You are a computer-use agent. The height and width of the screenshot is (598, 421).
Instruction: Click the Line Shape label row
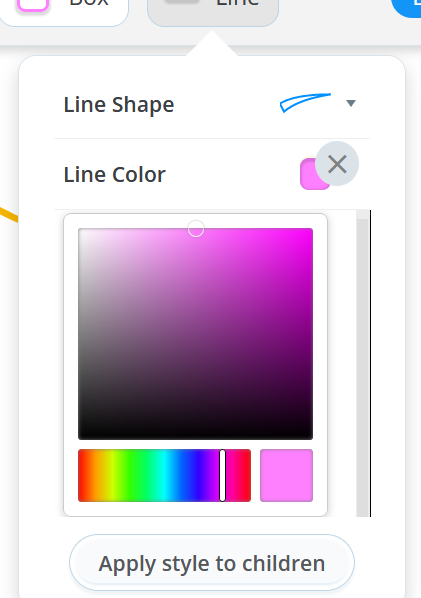click(x=212, y=104)
